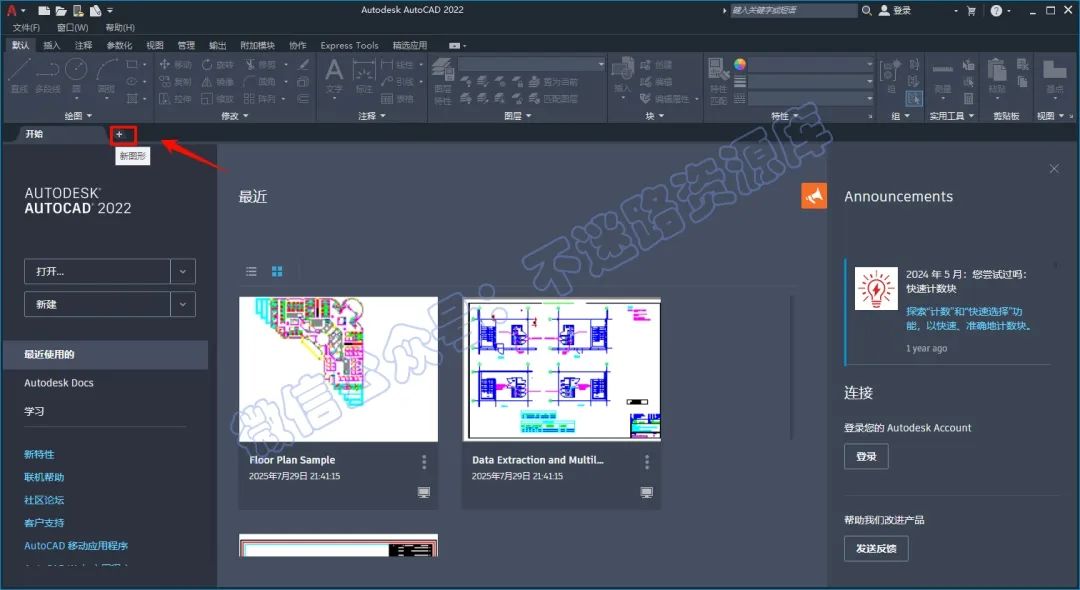
Task: Click the orange Announcements megaphone icon
Action: (814, 196)
